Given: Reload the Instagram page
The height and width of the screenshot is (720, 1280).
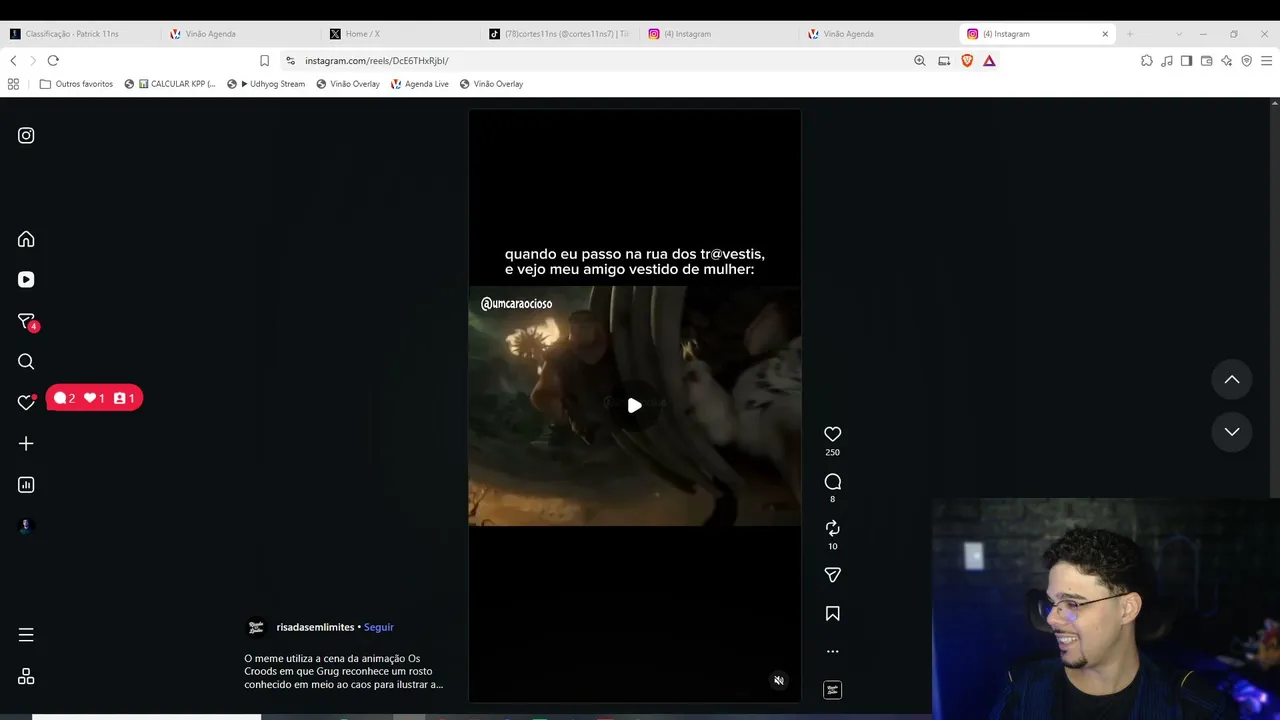Looking at the screenshot, I should click(x=53, y=61).
